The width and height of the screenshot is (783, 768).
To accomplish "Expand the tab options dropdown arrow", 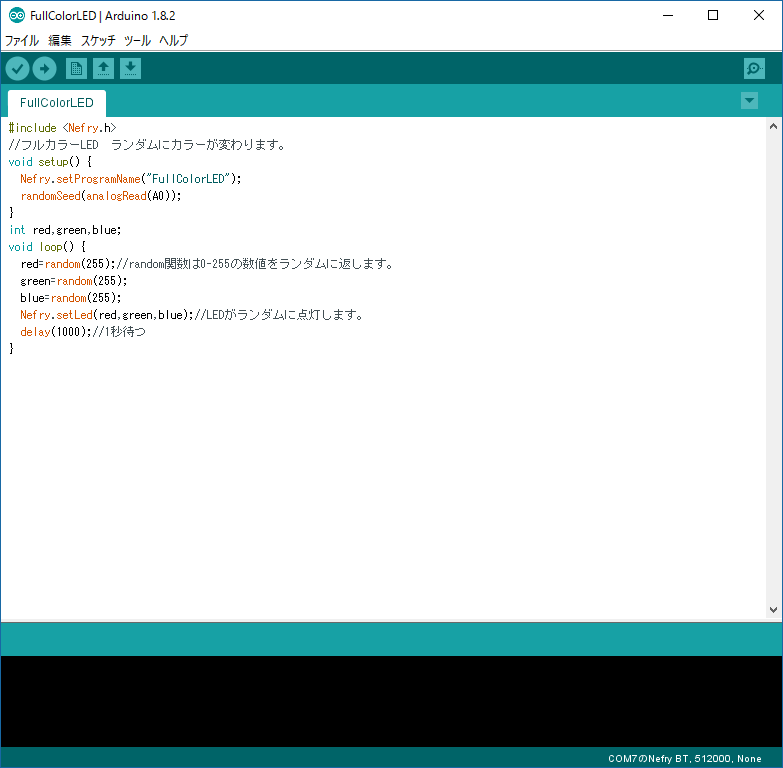I will point(749,100).
